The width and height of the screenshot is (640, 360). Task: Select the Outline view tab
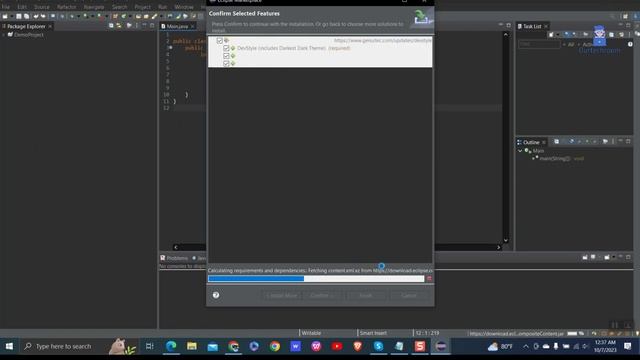tap(531, 142)
